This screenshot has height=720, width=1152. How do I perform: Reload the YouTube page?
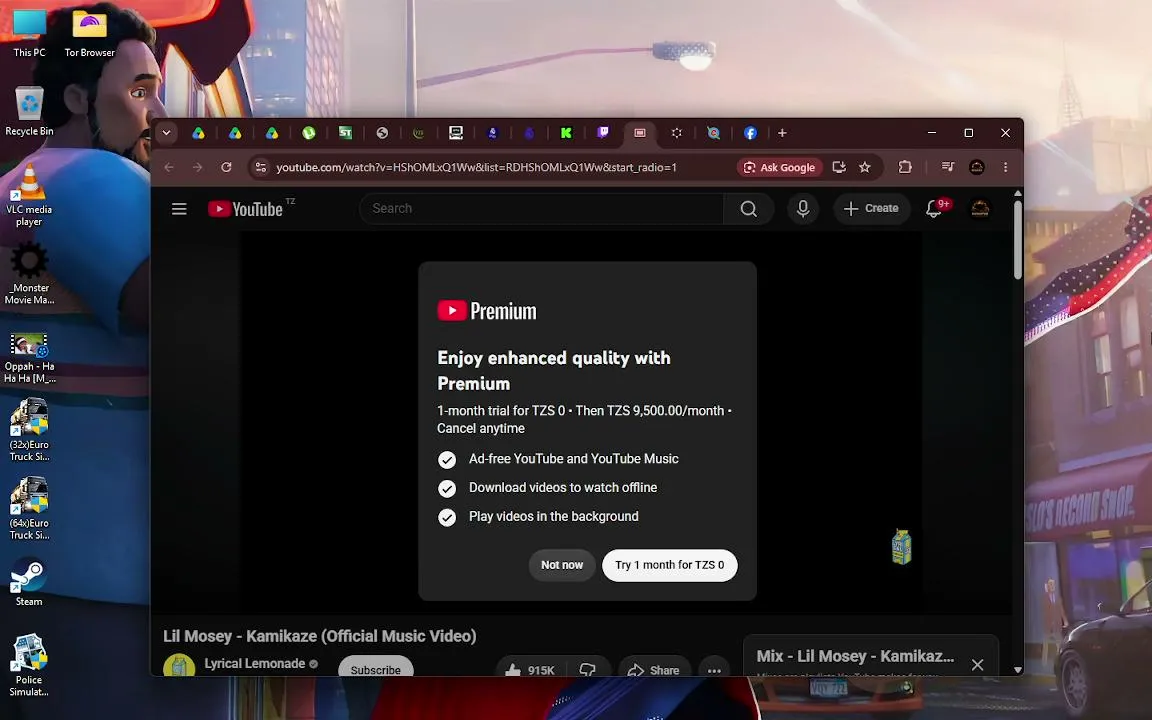point(226,168)
